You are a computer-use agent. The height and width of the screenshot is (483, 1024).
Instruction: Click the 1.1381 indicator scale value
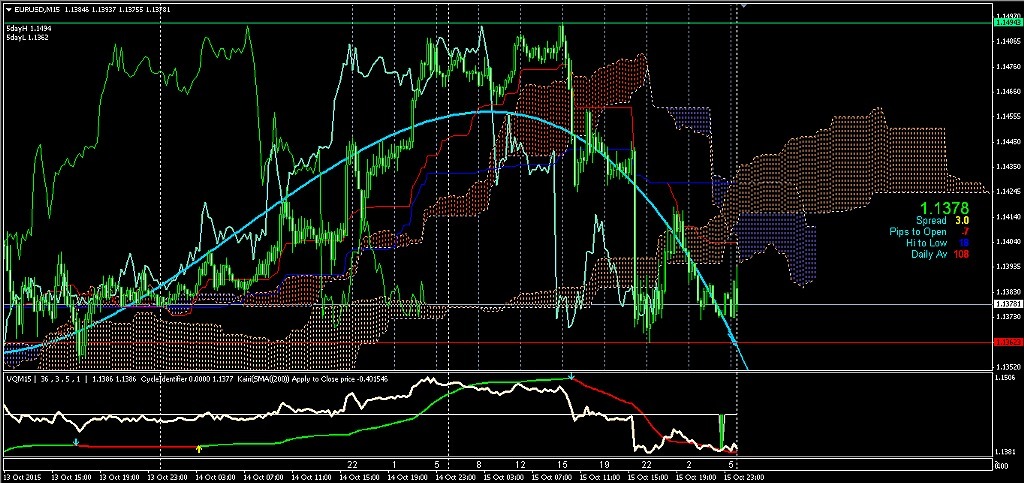point(1004,451)
